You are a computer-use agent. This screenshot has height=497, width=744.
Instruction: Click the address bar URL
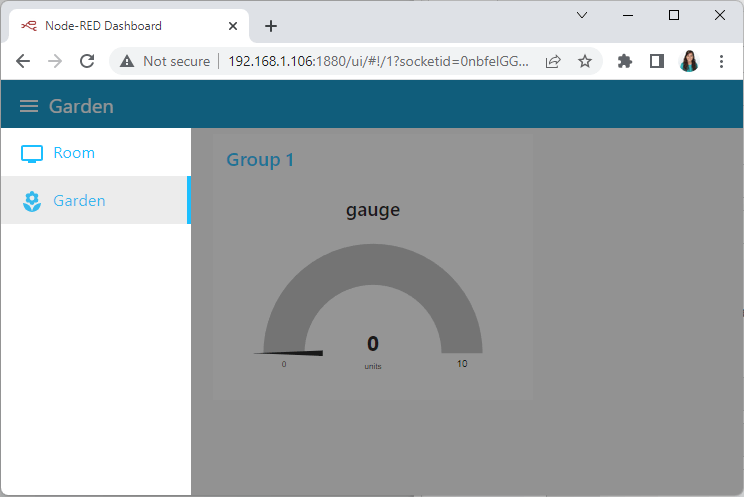(x=378, y=61)
